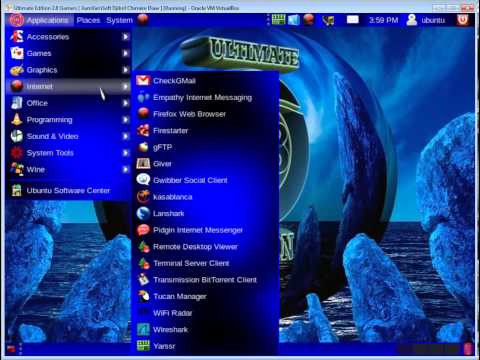The width and height of the screenshot is (480, 360).
Task: Expand the Sound & Video submenu arrow
Action: [125, 136]
